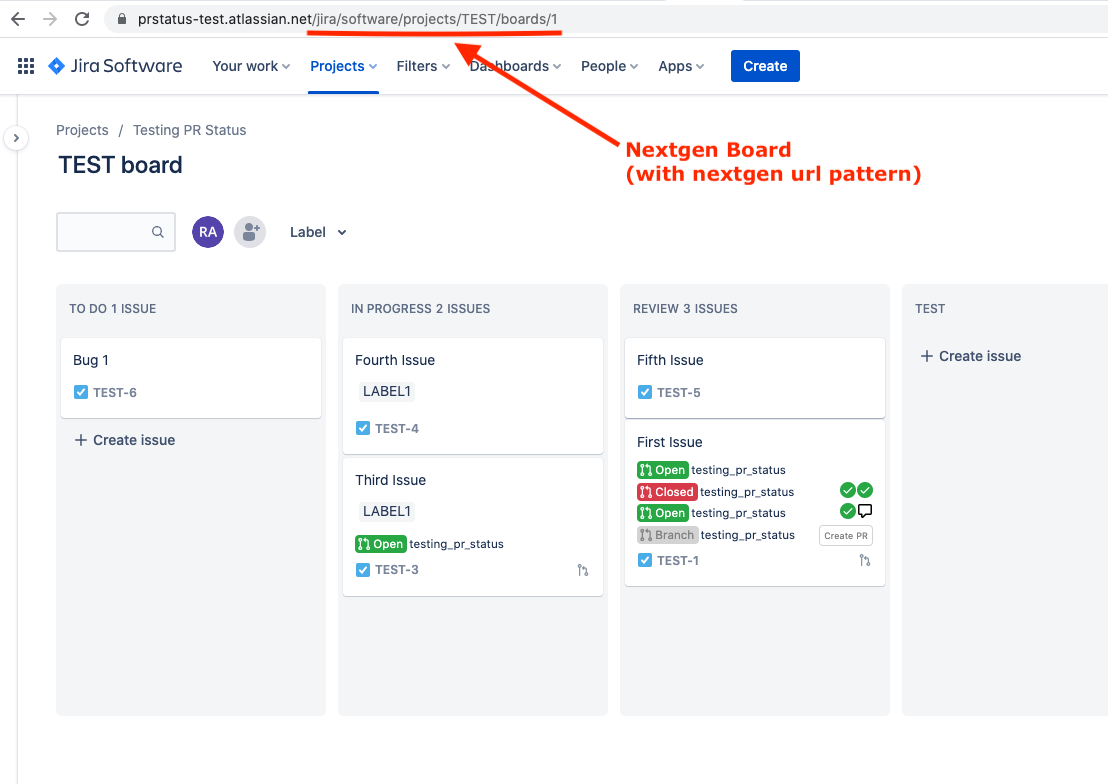
Task: Click the Branch badge in First Issue
Action: 667,535
